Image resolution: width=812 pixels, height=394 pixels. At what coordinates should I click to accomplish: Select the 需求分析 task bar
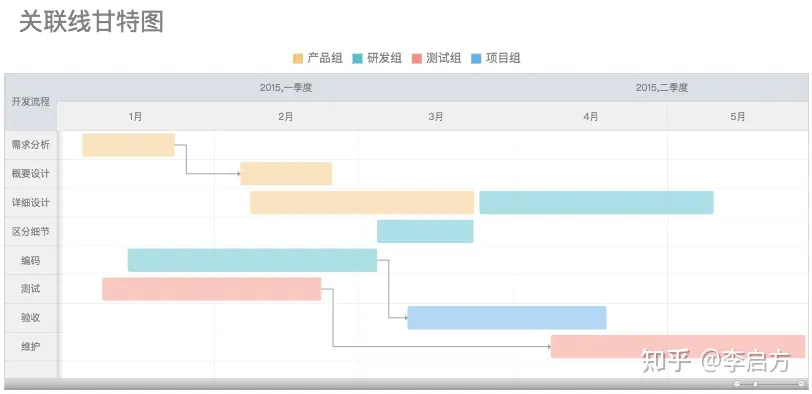click(x=128, y=145)
